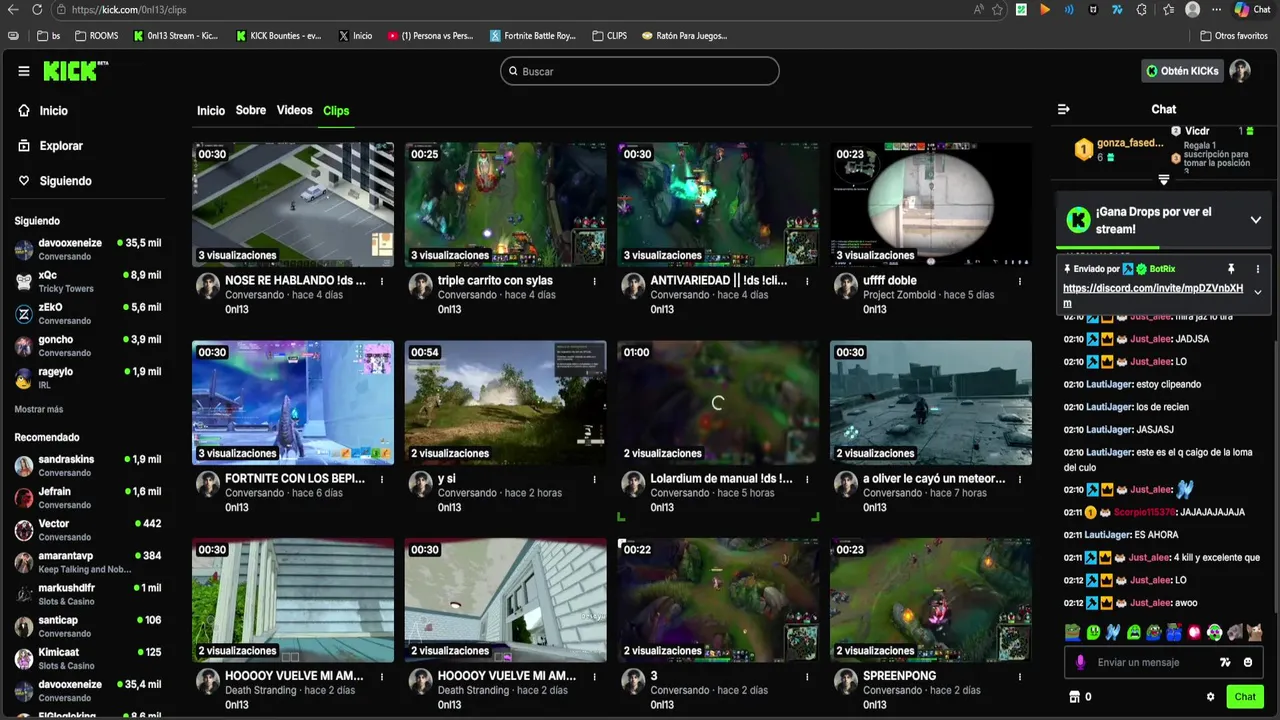Open recommended channel sandraskins
1280x720 pixels.
pos(88,466)
